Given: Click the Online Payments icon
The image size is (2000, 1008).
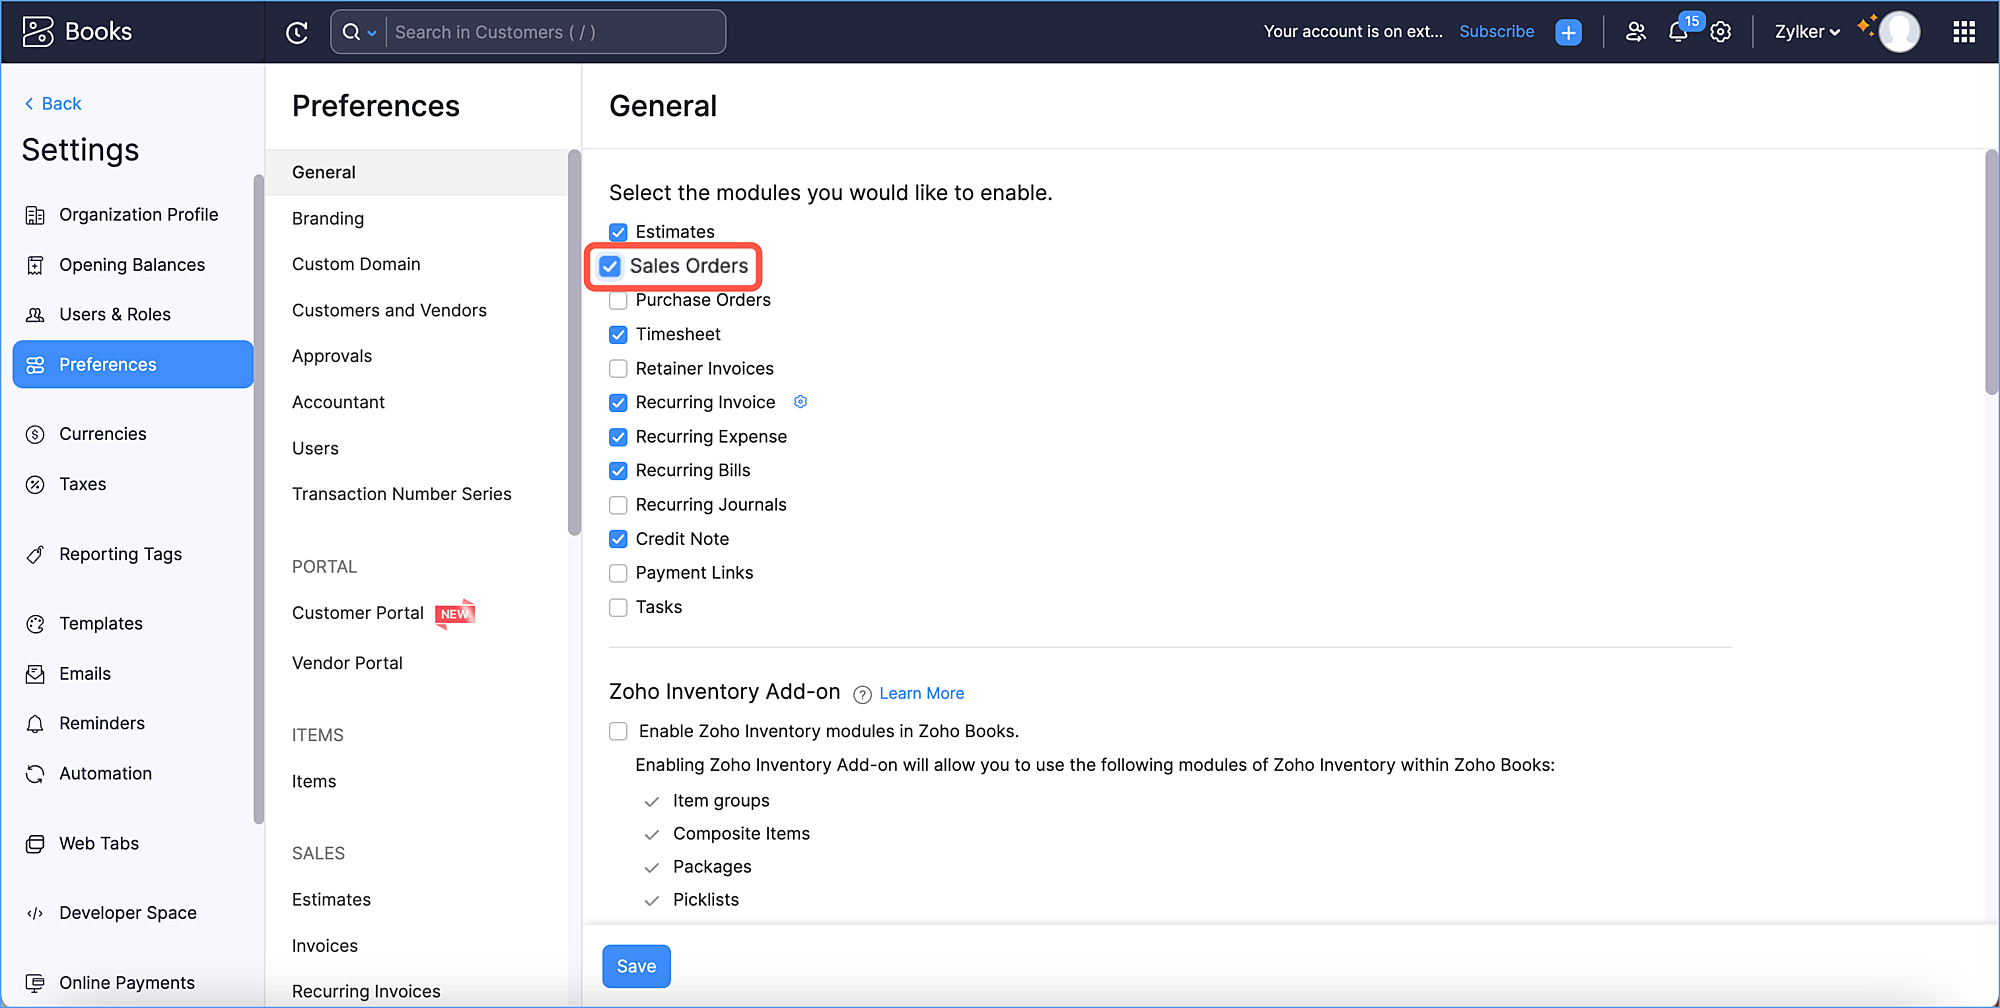Looking at the screenshot, I should coord(35,983).
